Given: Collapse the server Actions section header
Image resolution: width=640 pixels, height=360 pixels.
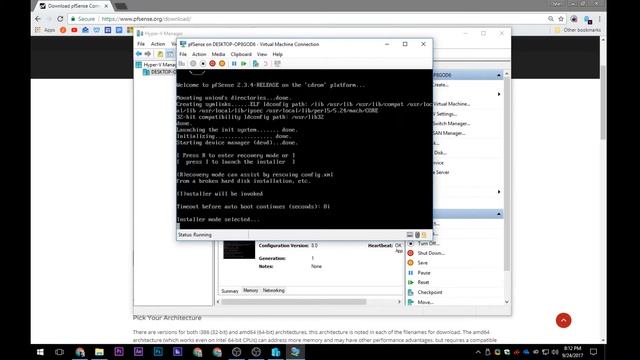Looking at the screenshot, I should 499,75.
